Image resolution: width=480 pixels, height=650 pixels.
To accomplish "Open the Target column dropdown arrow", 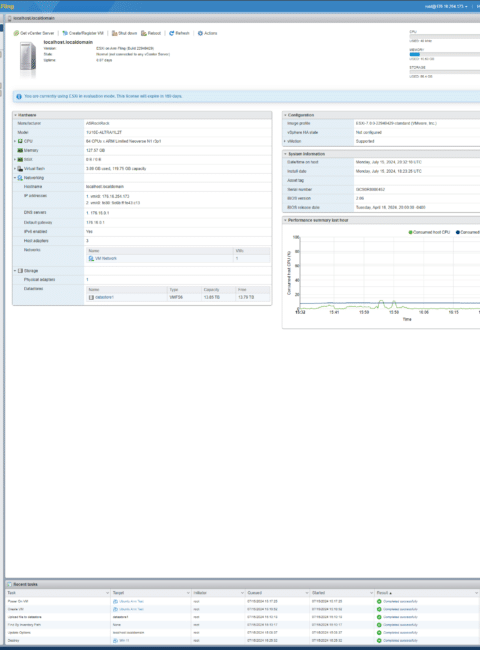I will point(188,593).
